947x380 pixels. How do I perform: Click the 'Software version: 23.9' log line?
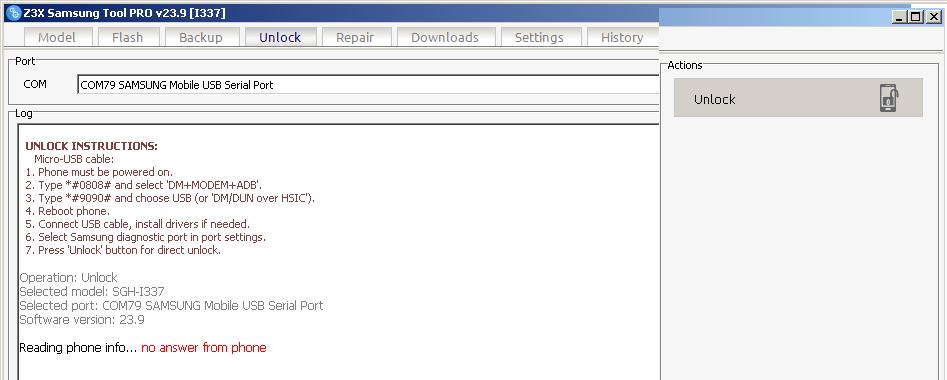82,320
